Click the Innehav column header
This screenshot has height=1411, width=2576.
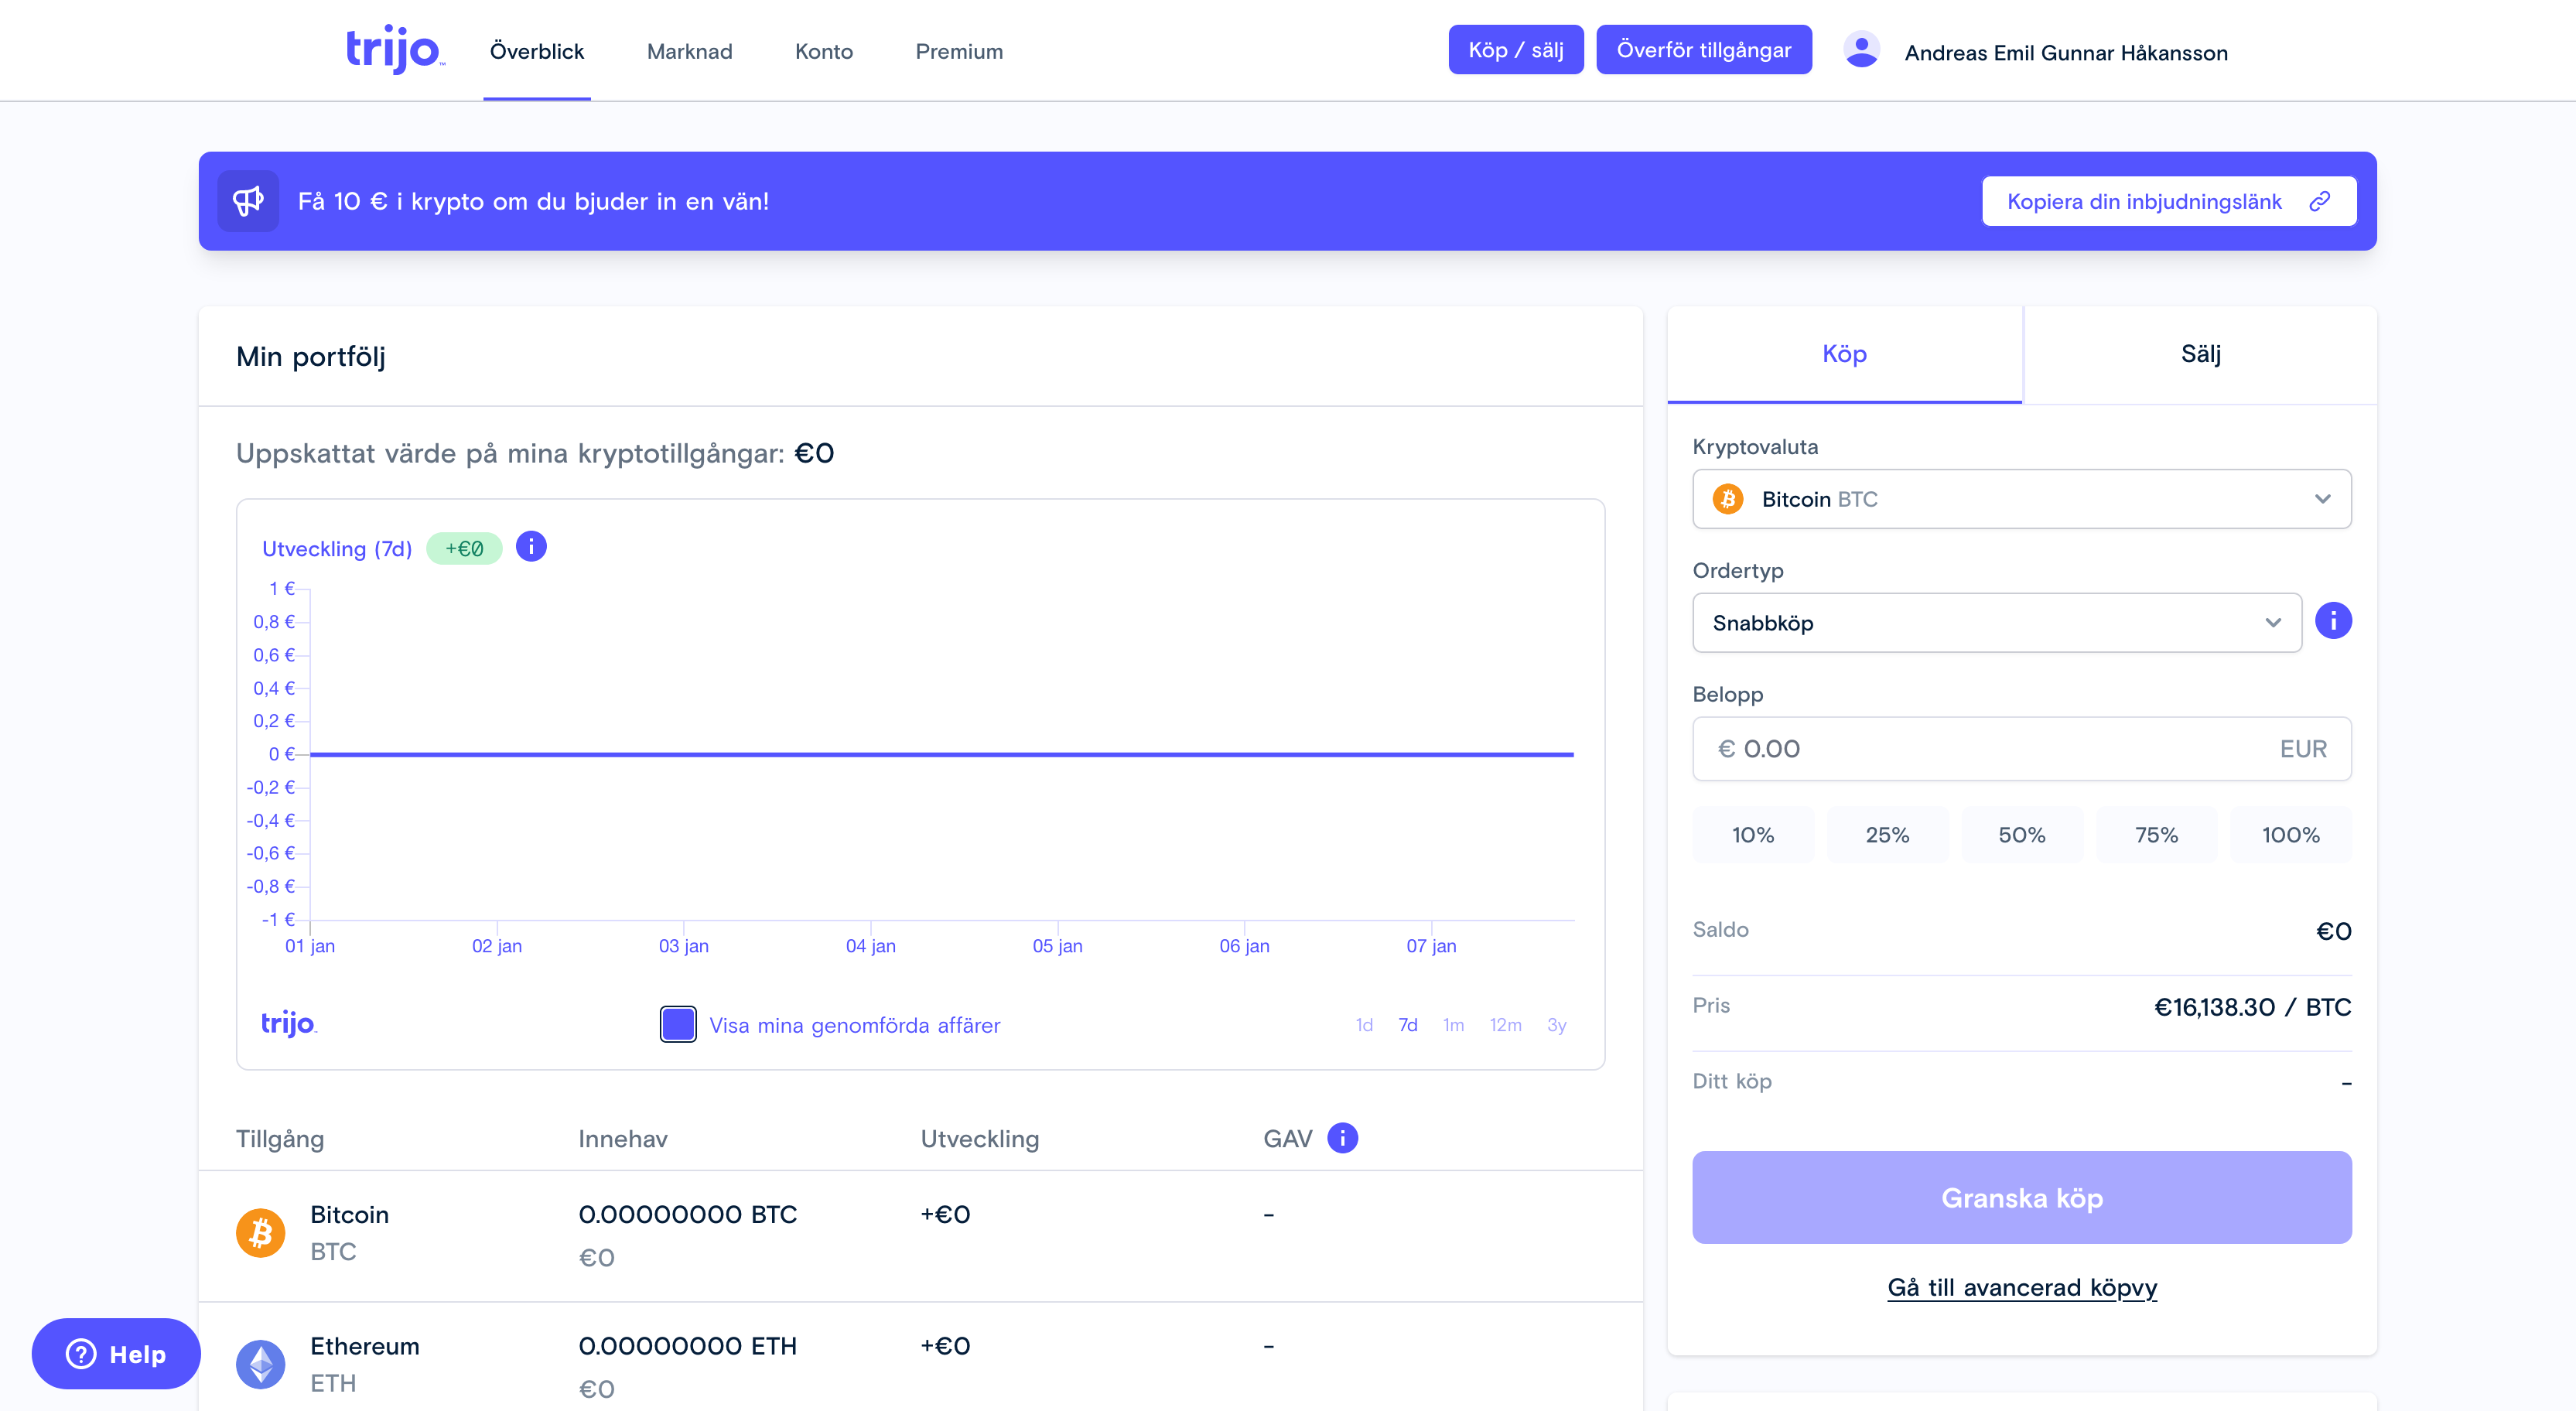click(622, 1139)
